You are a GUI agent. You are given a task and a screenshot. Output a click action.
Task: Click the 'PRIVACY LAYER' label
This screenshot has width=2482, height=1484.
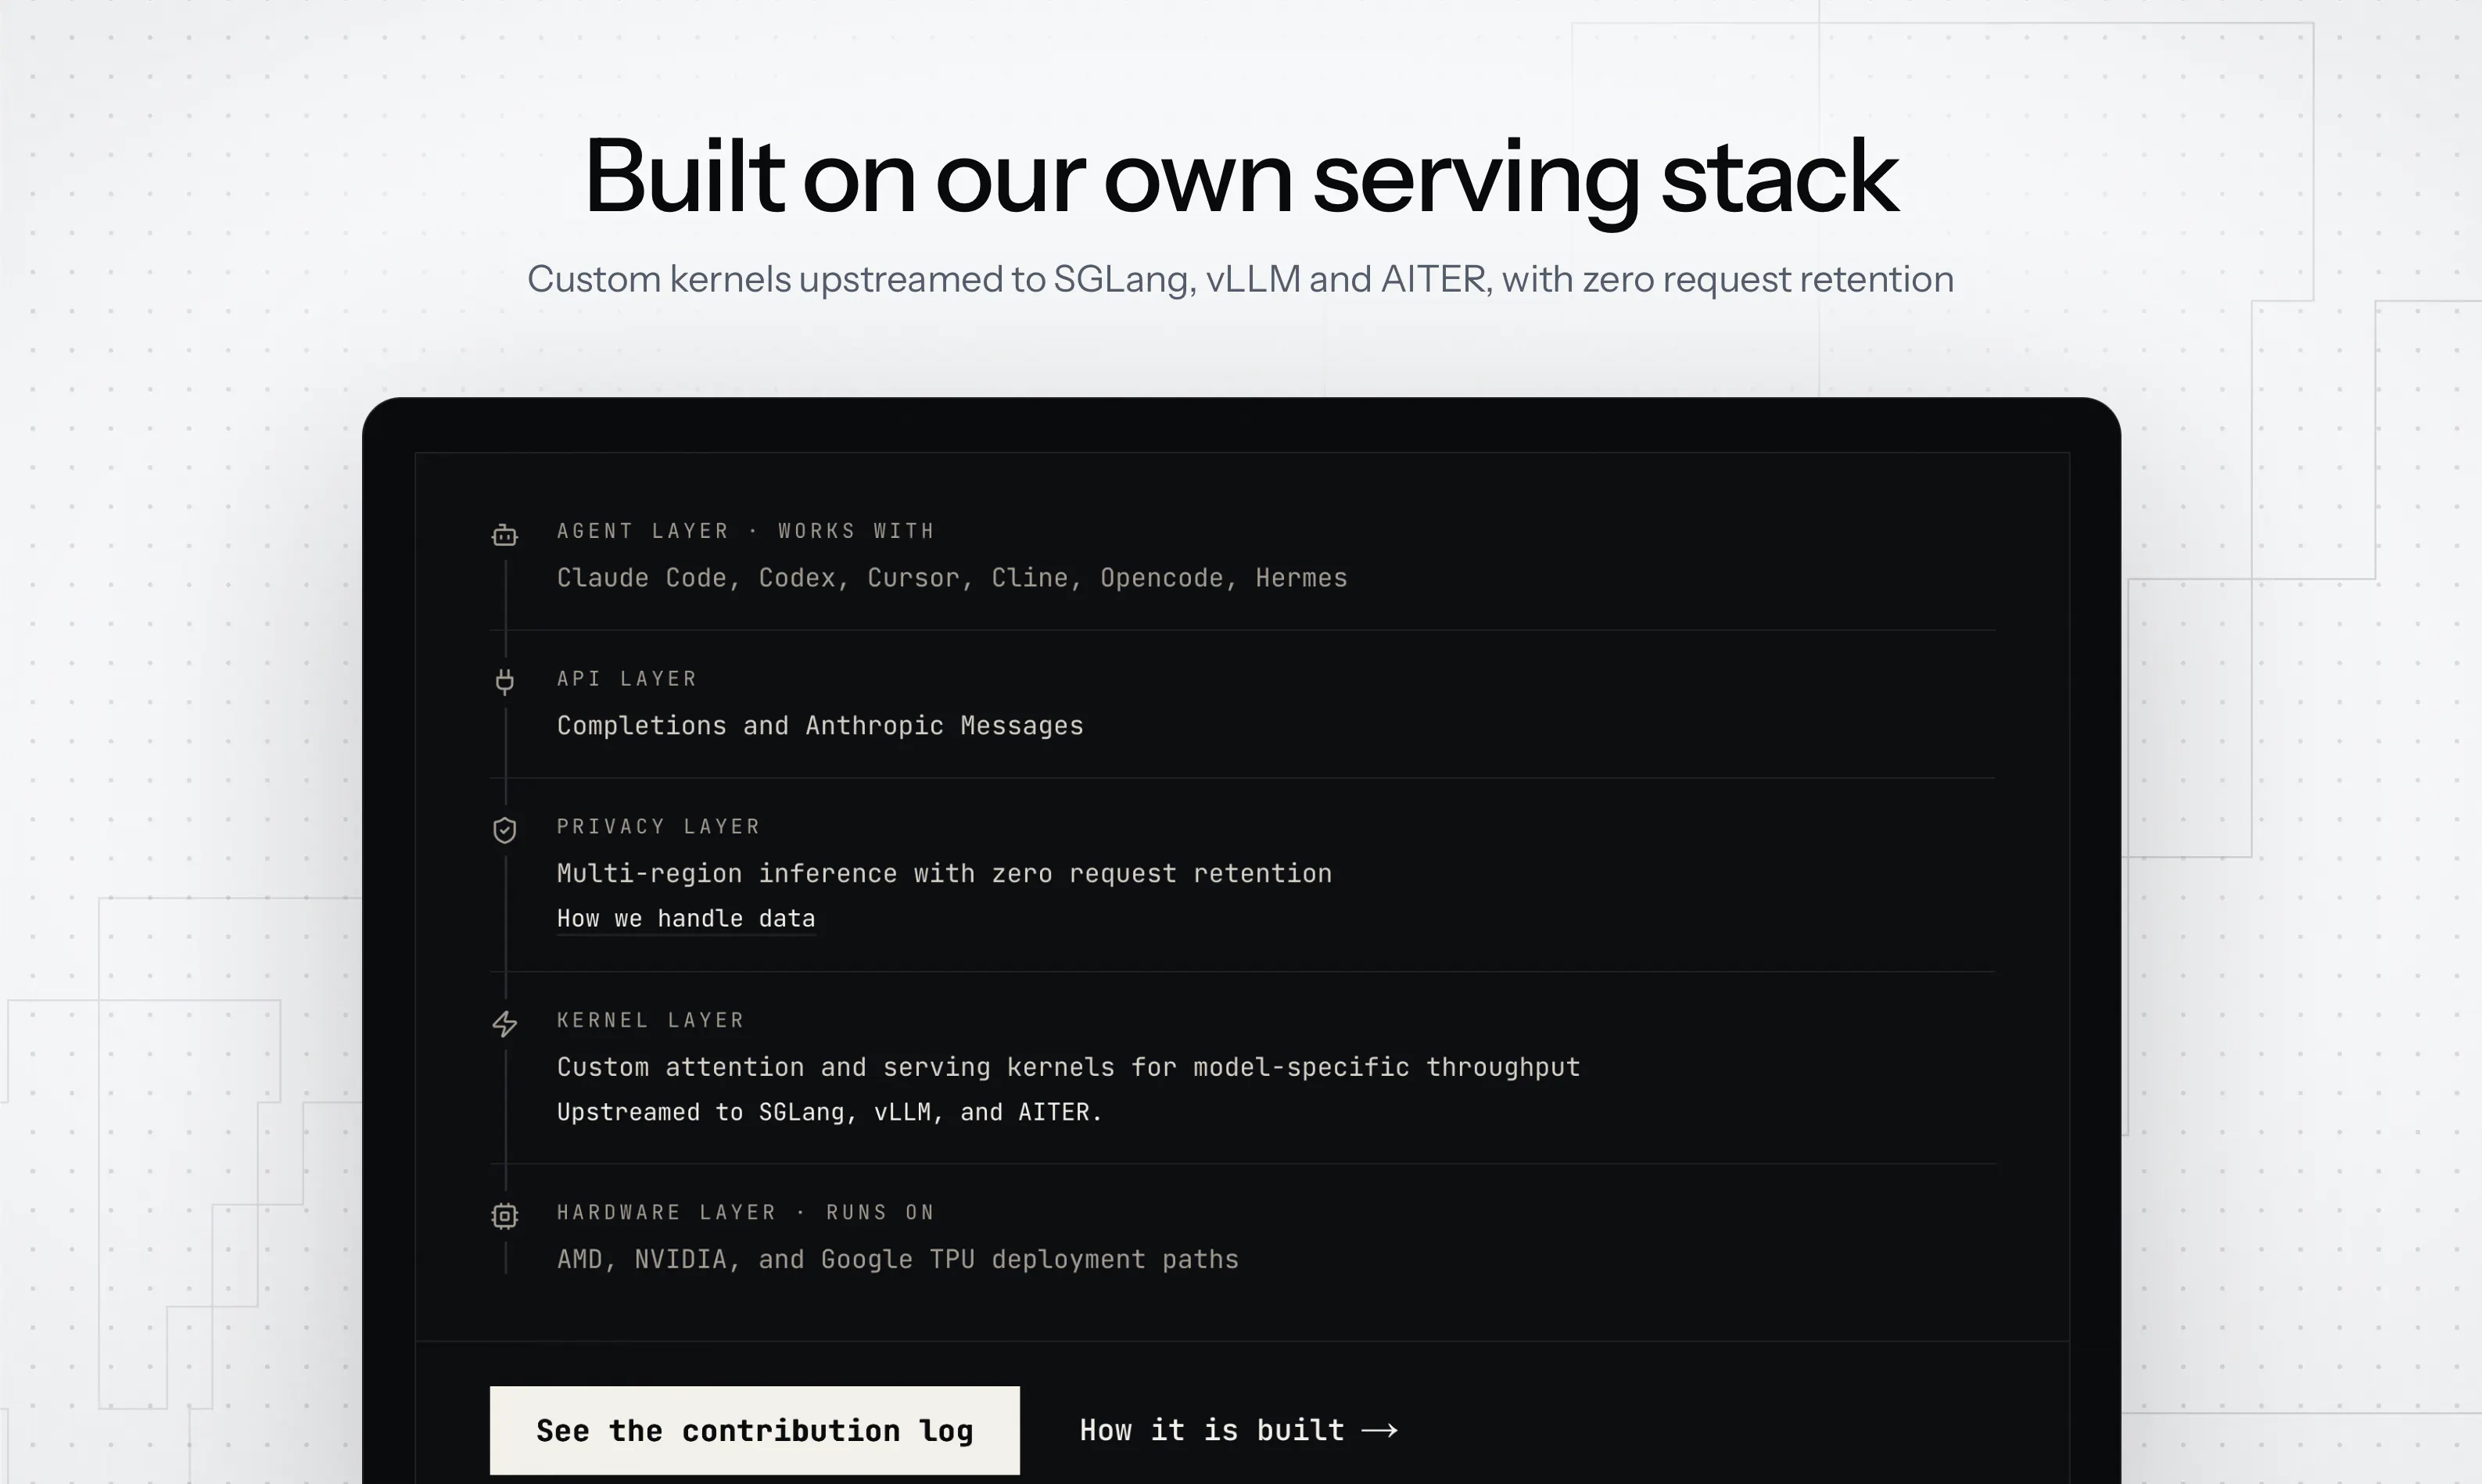coord(659,827)
